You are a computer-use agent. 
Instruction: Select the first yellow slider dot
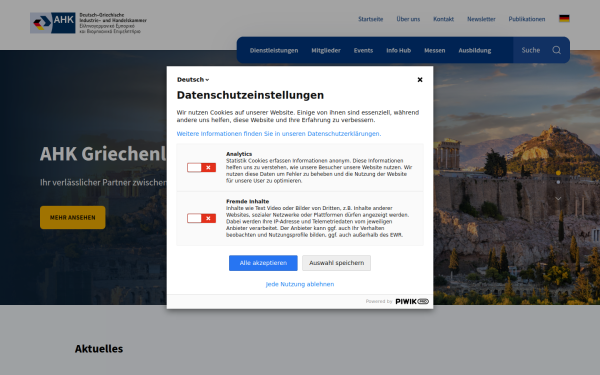(x=558, y=173)
